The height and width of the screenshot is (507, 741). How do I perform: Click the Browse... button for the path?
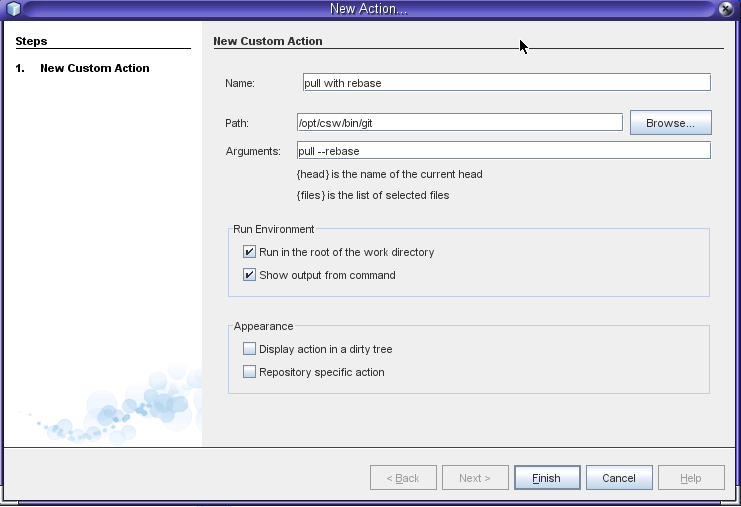[x=670, y=123]
